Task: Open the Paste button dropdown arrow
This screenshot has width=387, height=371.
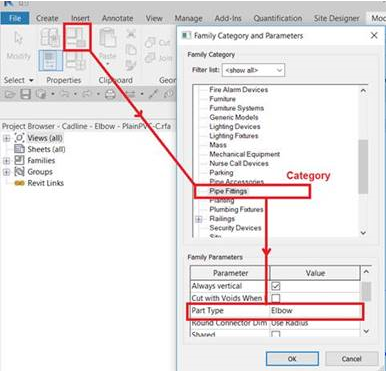Action: point(108,63)
